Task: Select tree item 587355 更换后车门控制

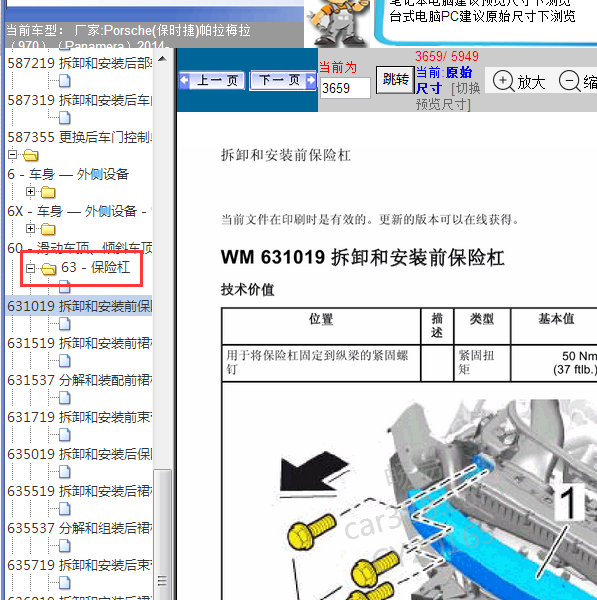Action: 80,137
